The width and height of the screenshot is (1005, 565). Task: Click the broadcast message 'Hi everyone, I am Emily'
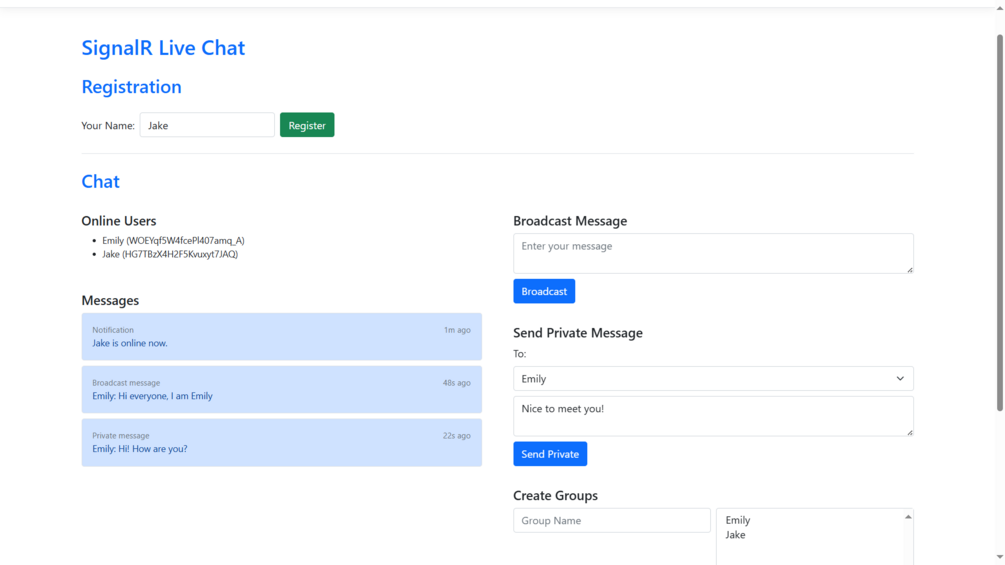(281, 389)
